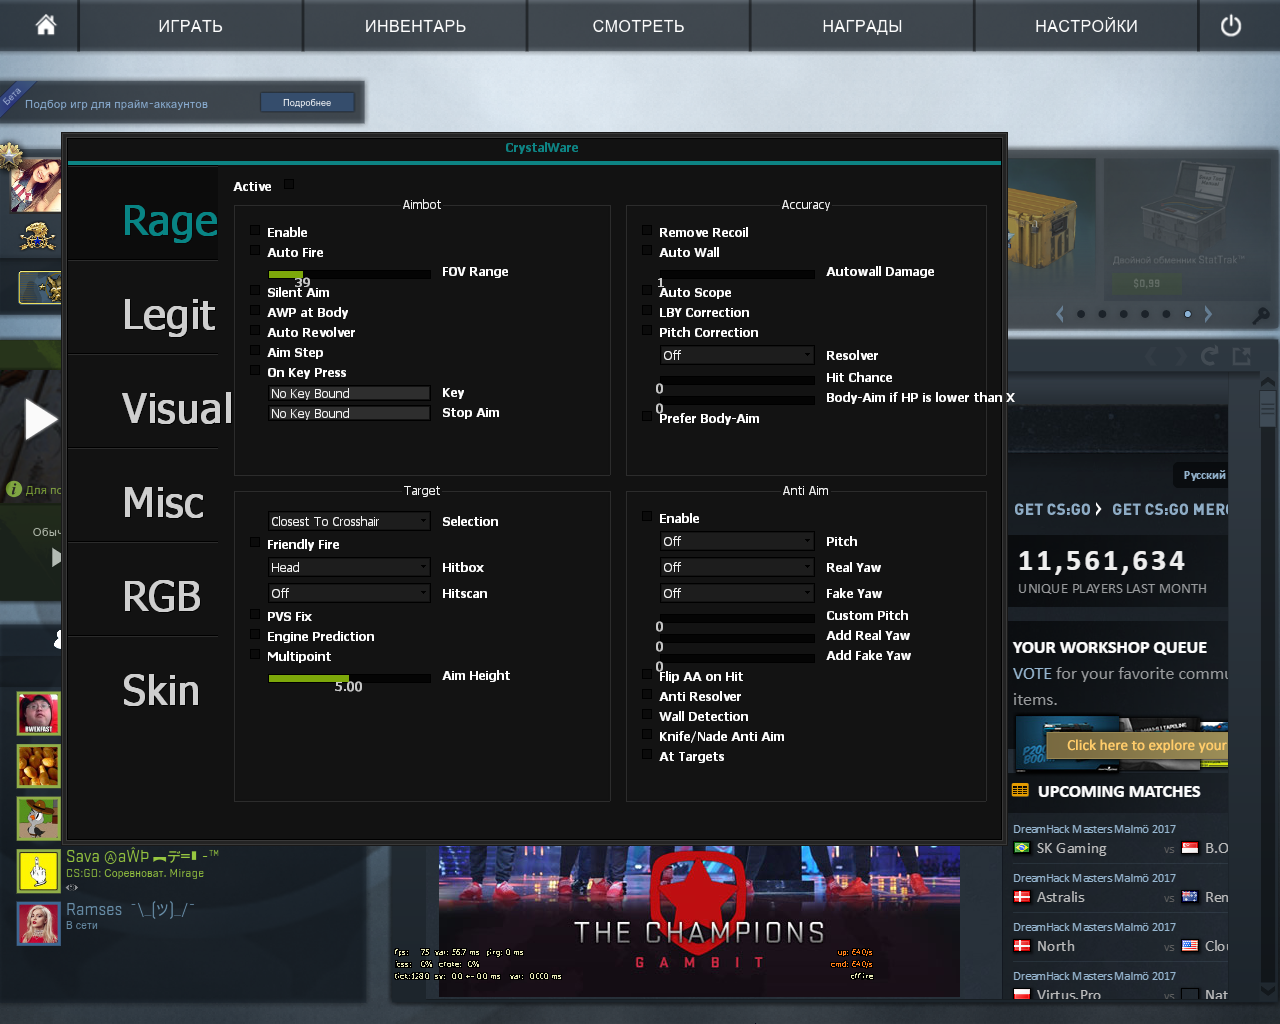
Task: Click the magnifier search icon under the store
Action: pos(1261,315)
